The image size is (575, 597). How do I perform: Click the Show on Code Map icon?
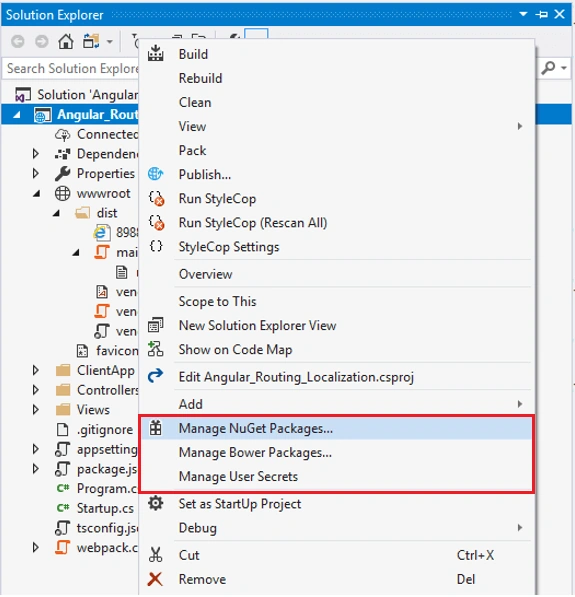[155, 349]
